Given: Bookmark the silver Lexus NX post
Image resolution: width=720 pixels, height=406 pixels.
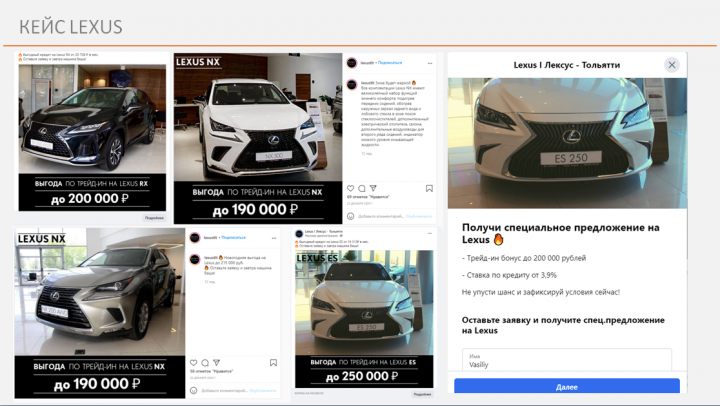Looking at the screenshot, I should [273, 363].
